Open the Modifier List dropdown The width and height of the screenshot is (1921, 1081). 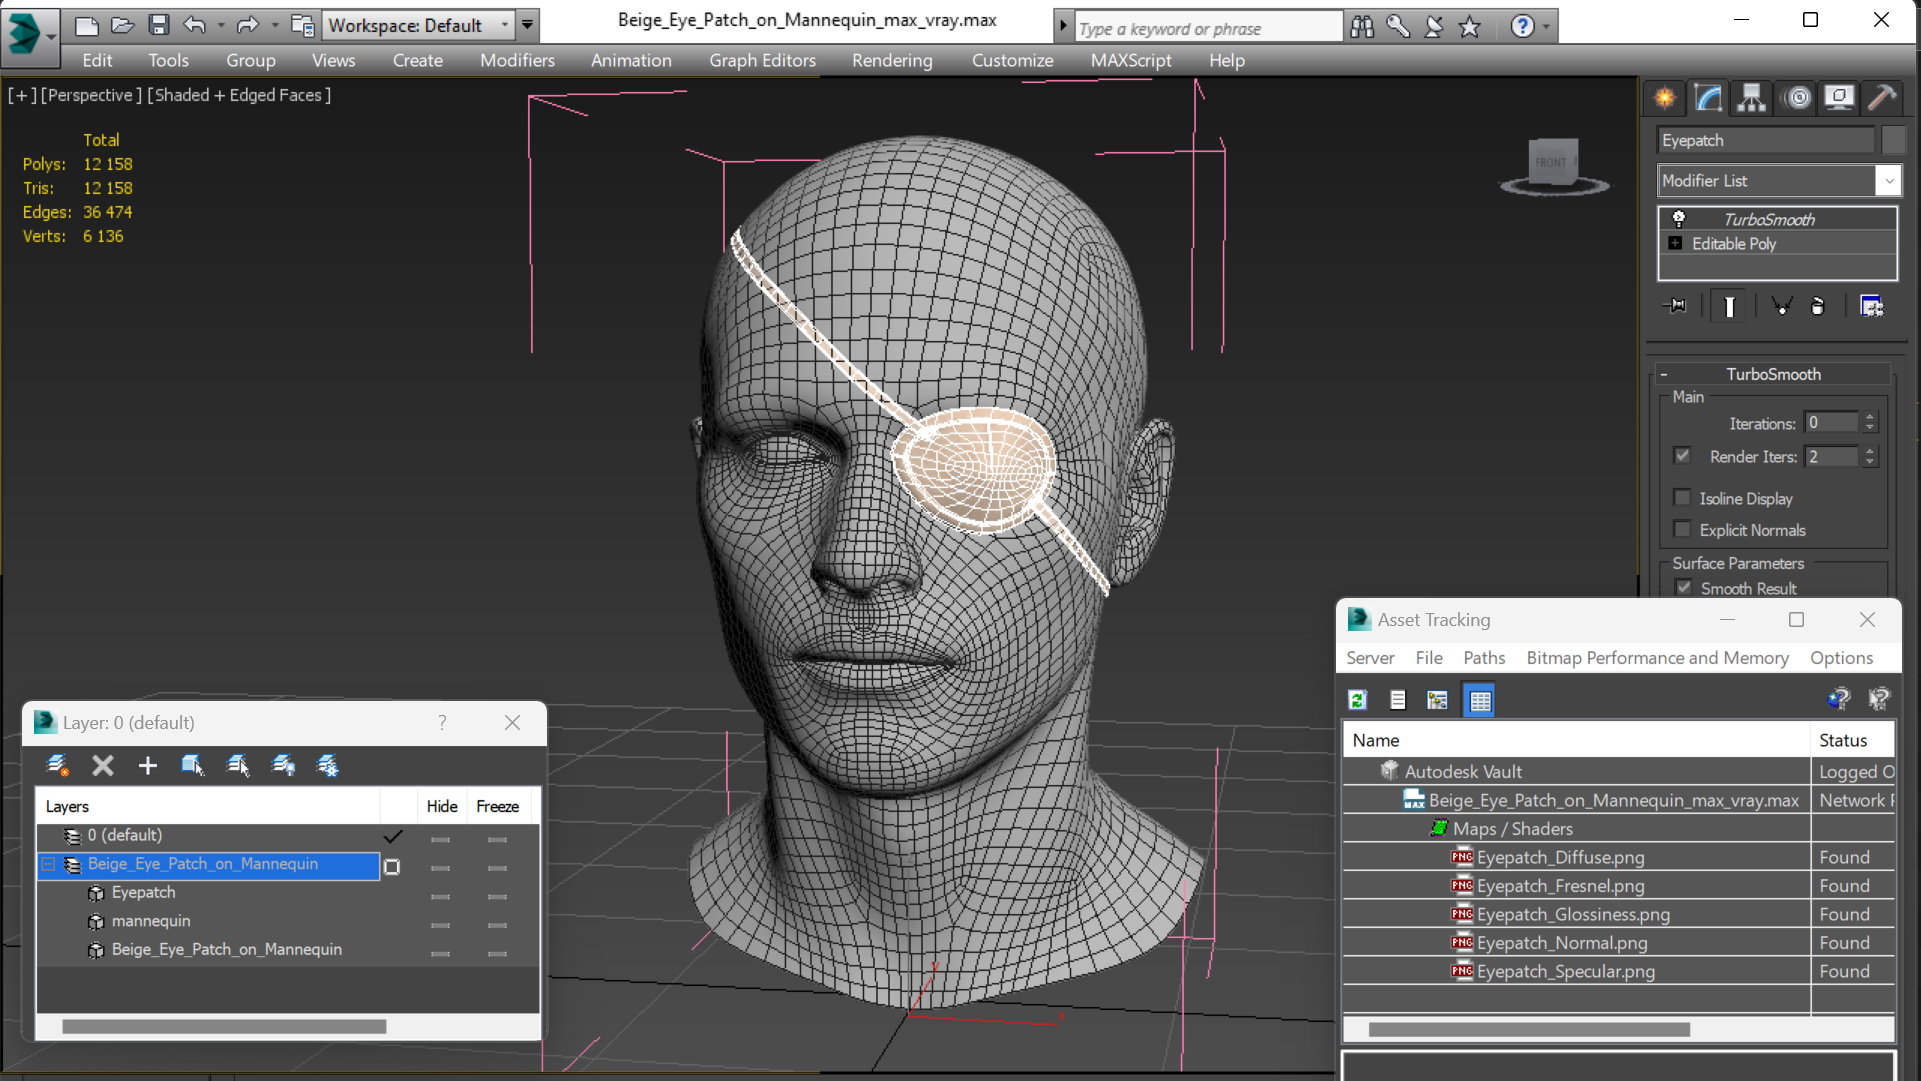(1888, 181)
